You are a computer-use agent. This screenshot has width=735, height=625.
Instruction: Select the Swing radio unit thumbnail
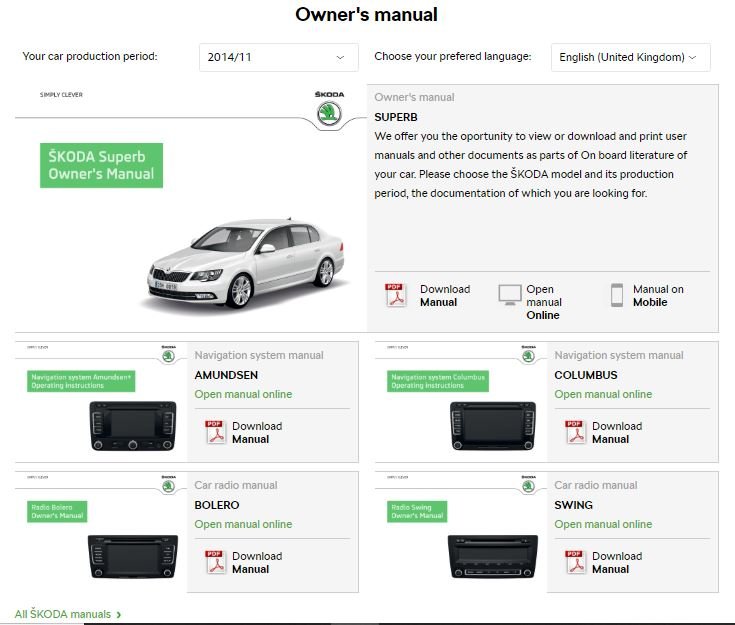tap(493, 557)
